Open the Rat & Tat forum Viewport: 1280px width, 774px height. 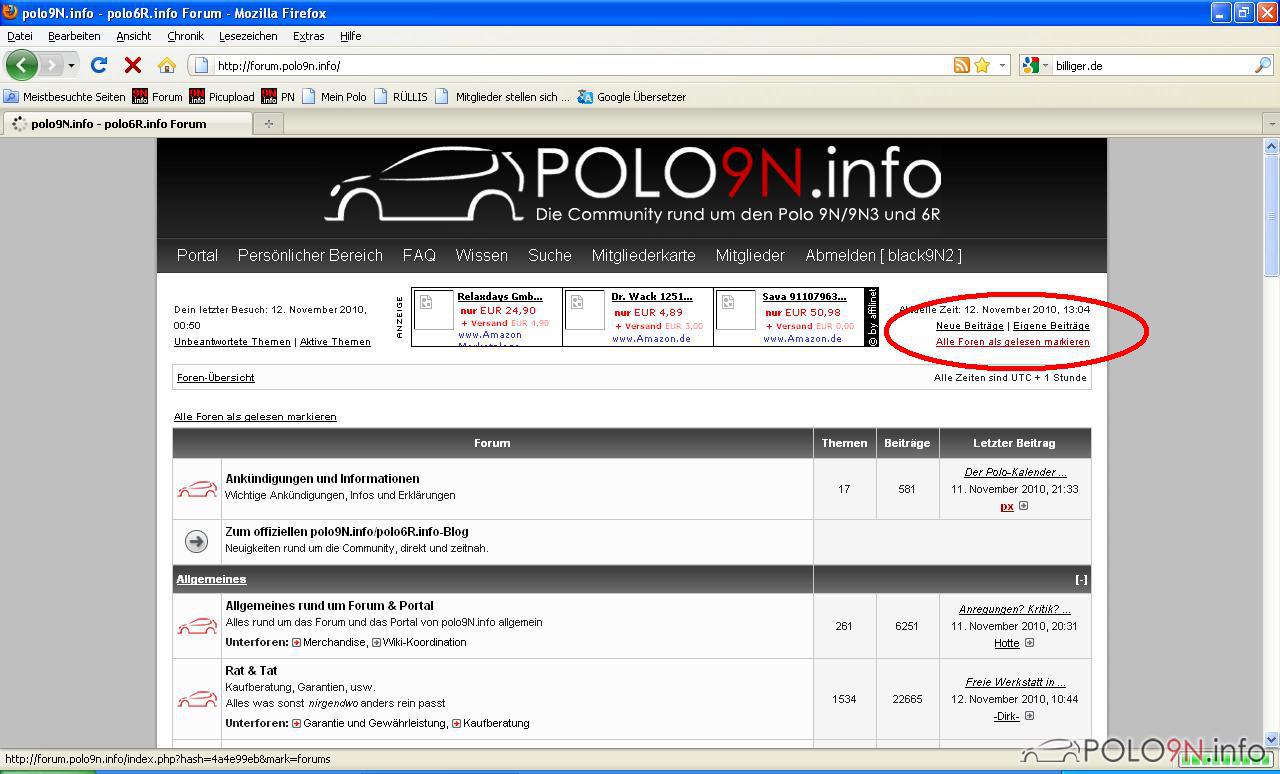251,671
